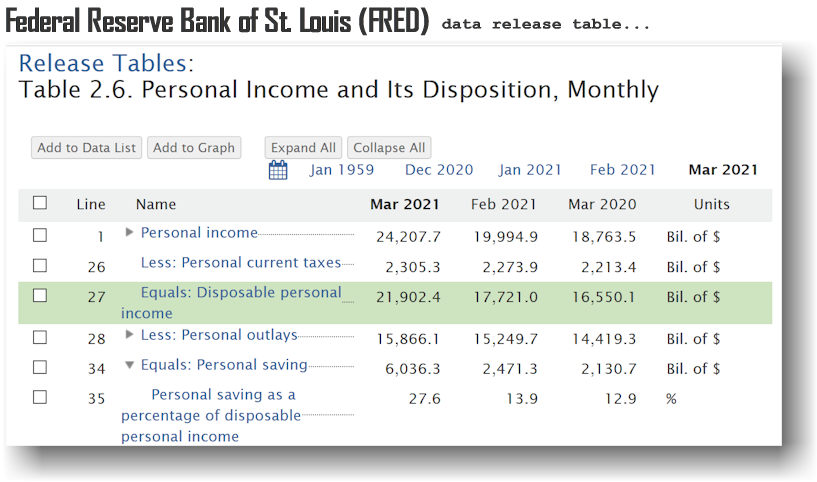817x482 pixels.
Task: Open the calendar date picker icon
Action: (278, 170)
